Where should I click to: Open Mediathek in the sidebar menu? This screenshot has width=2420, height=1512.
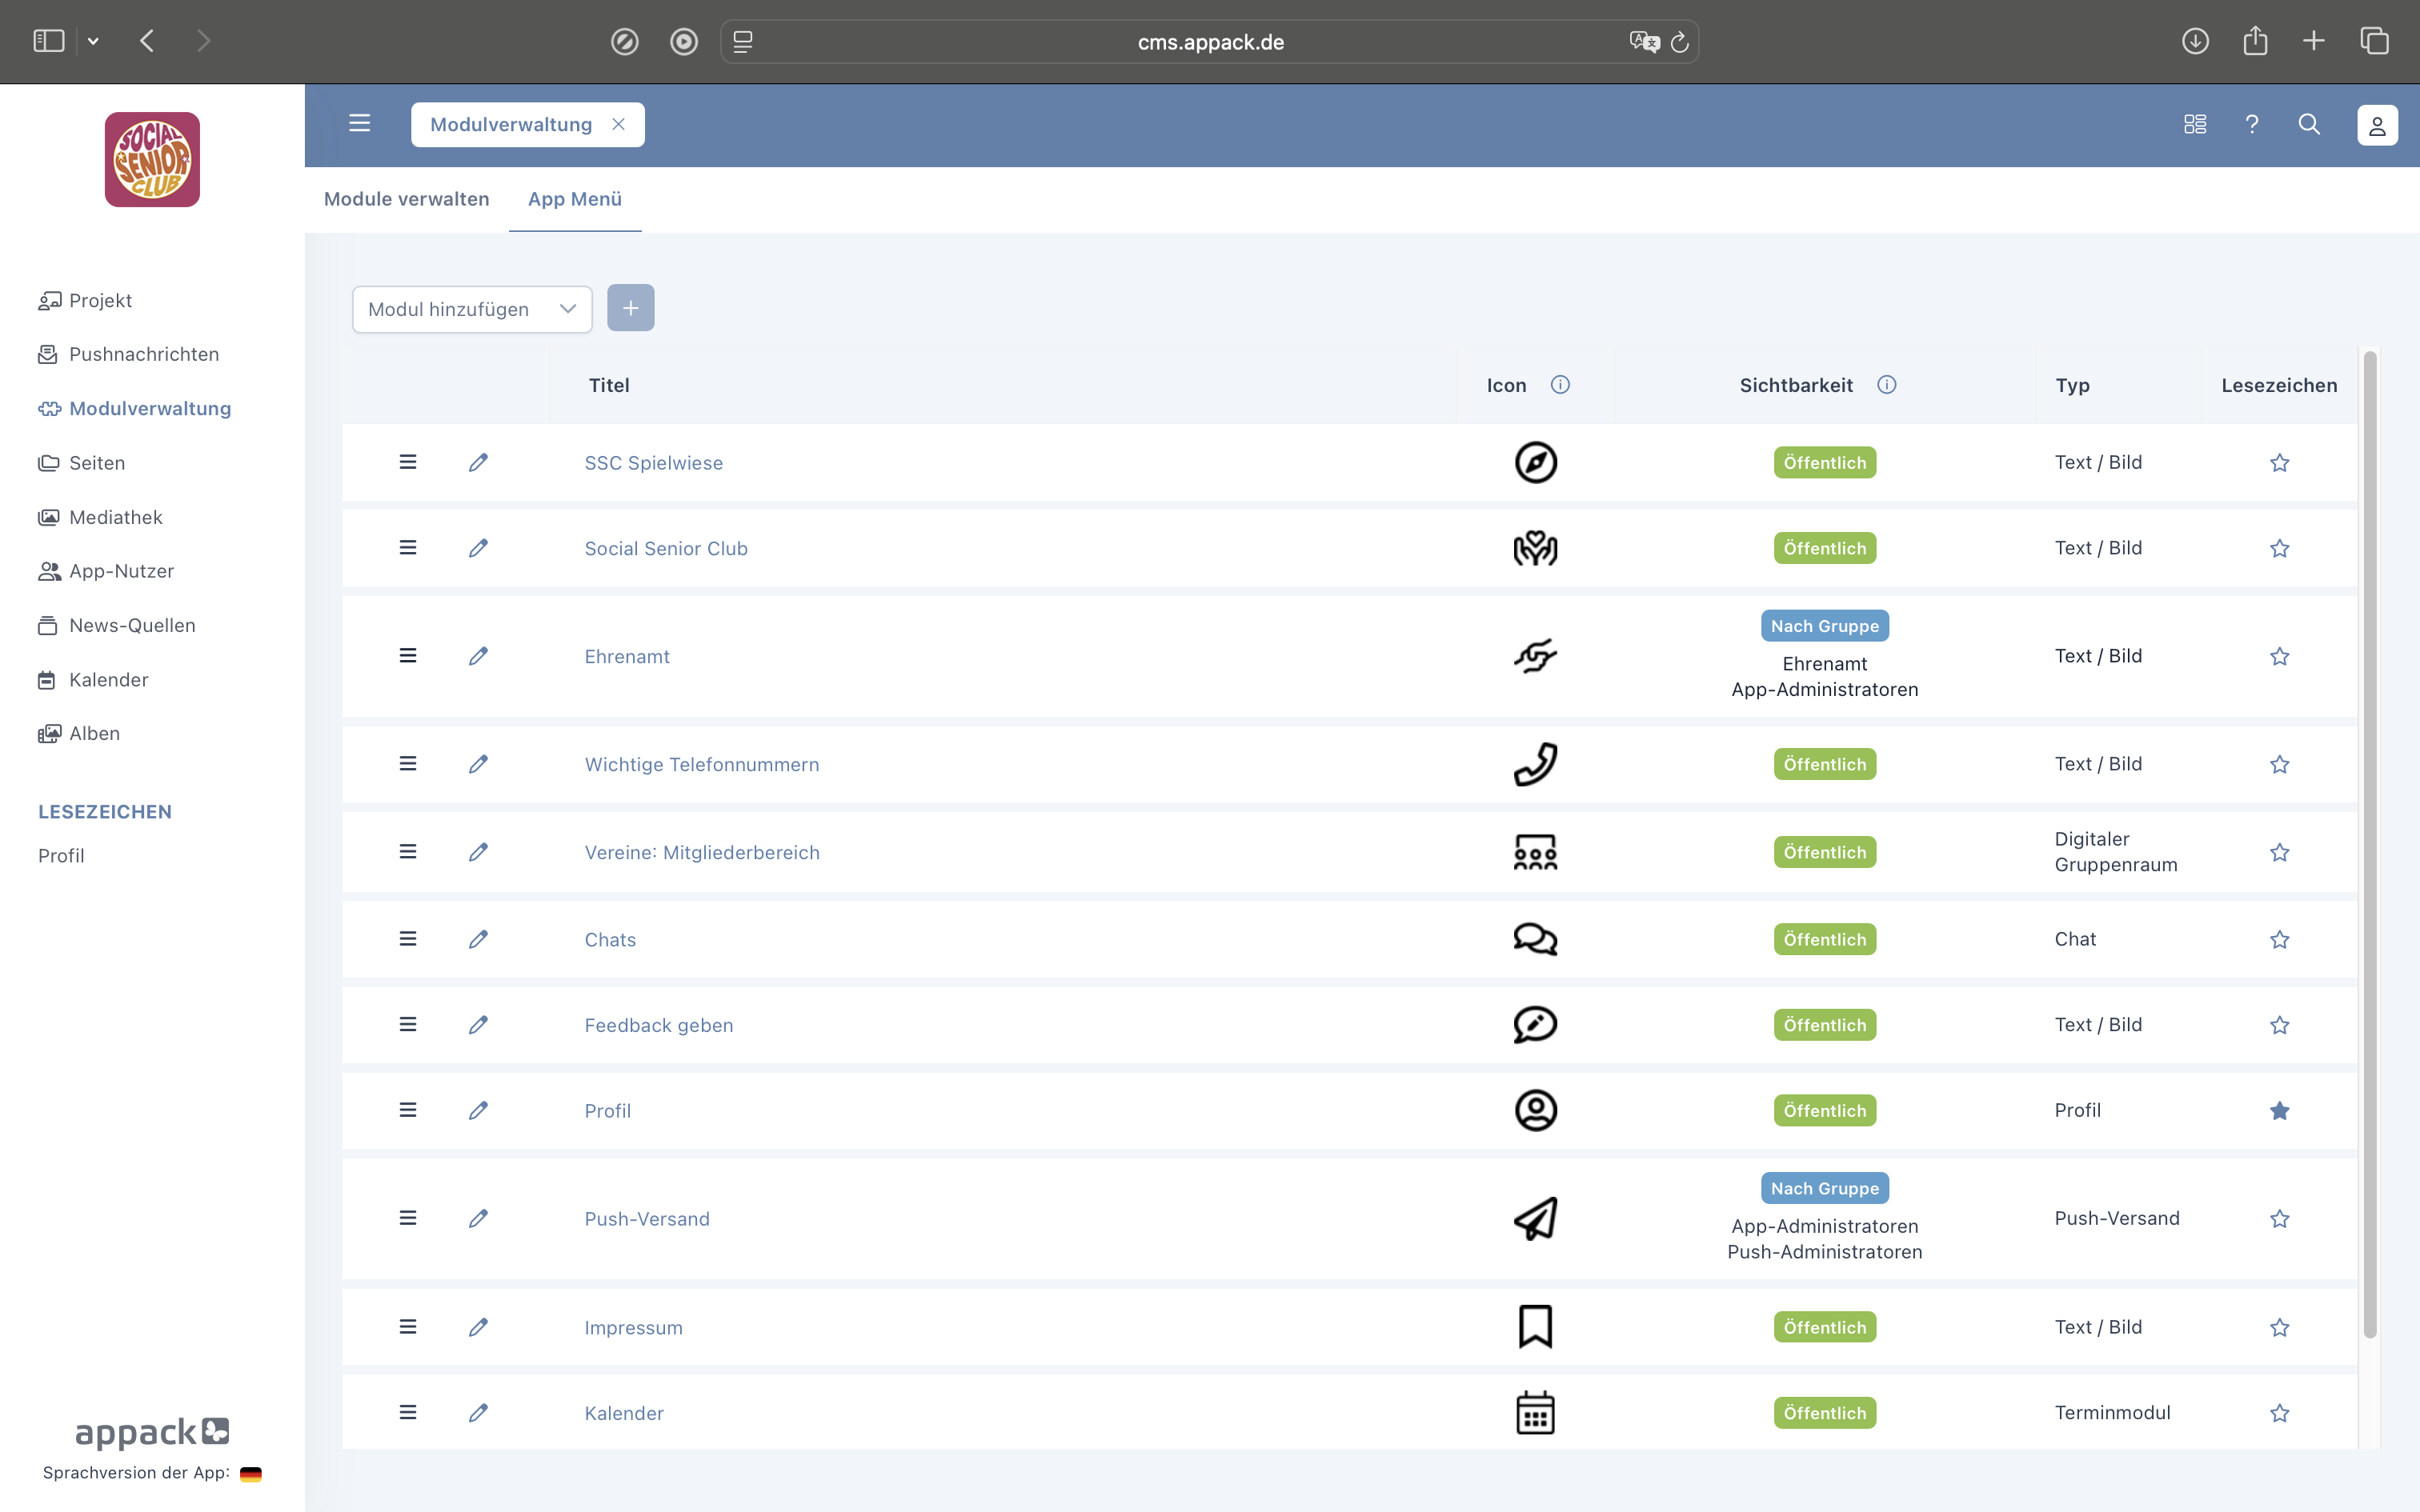[115, 517]
